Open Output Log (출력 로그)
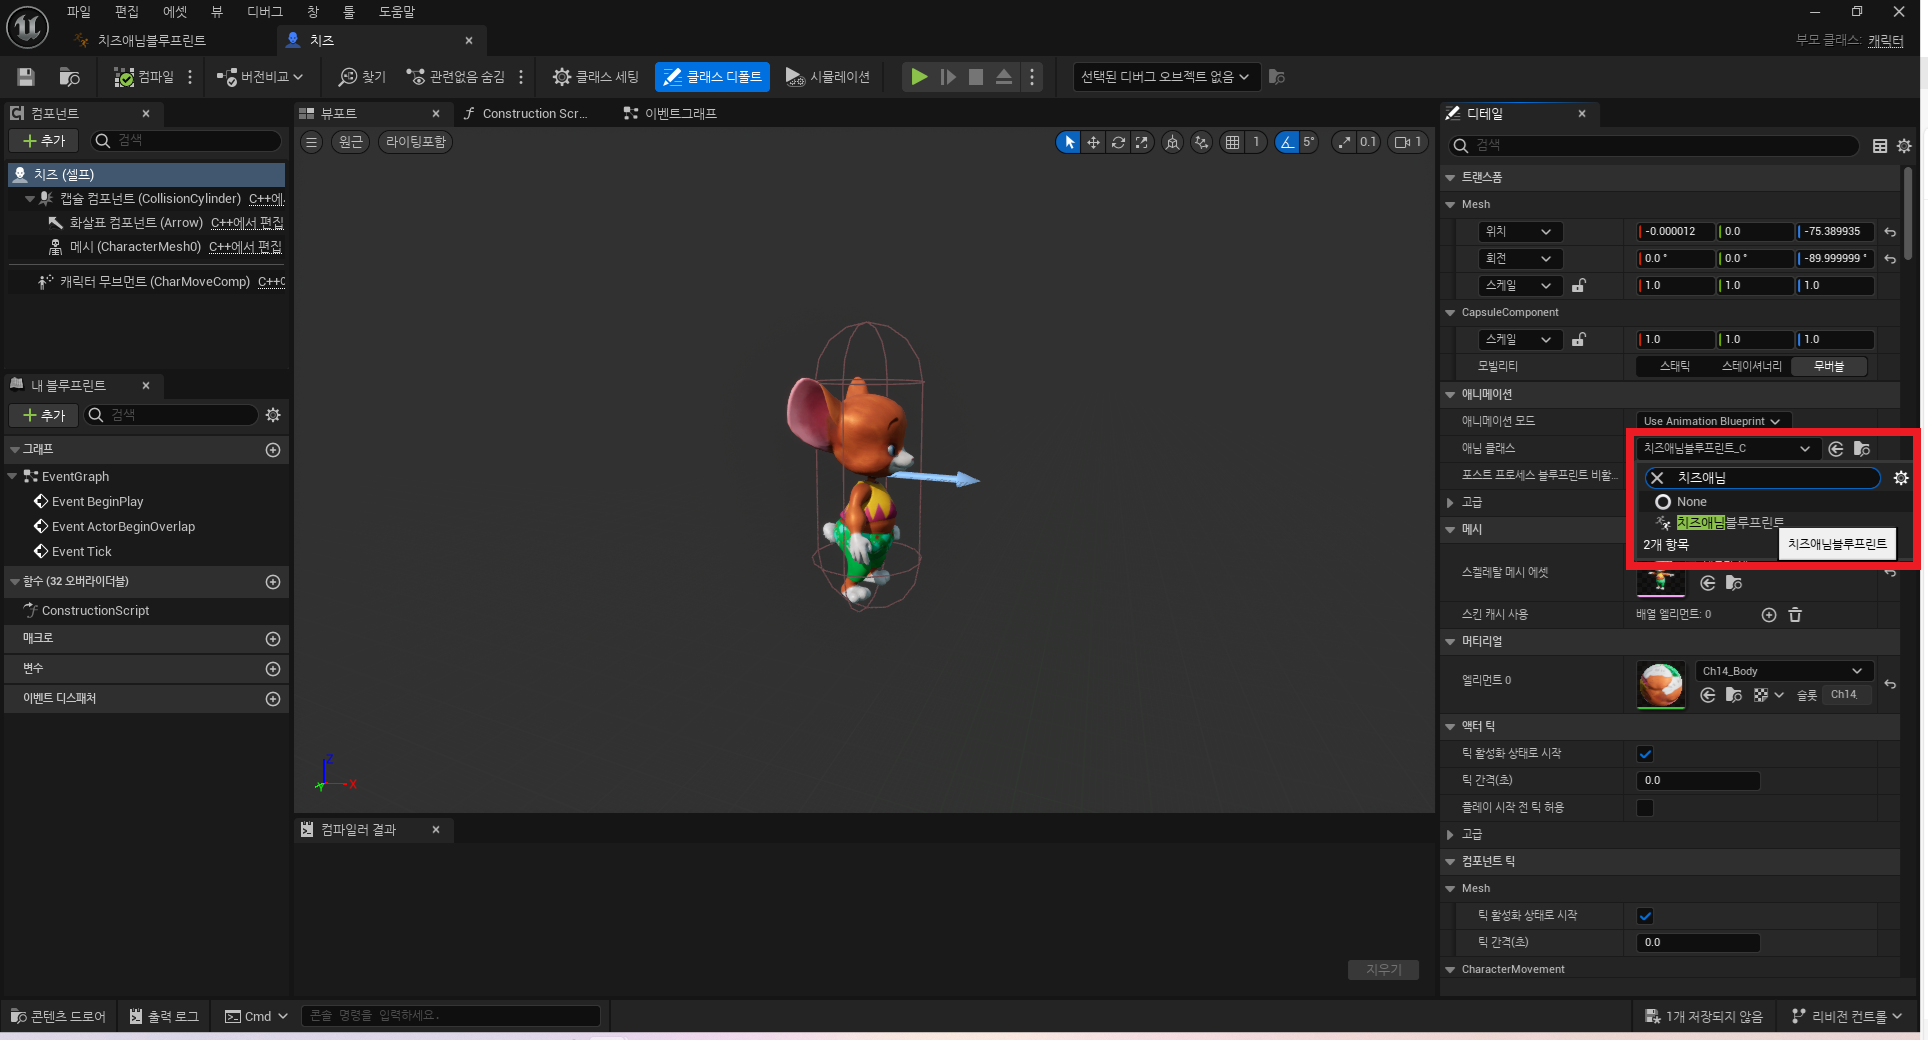This screenshot has height=1040, width=1928. [164, 1017]
